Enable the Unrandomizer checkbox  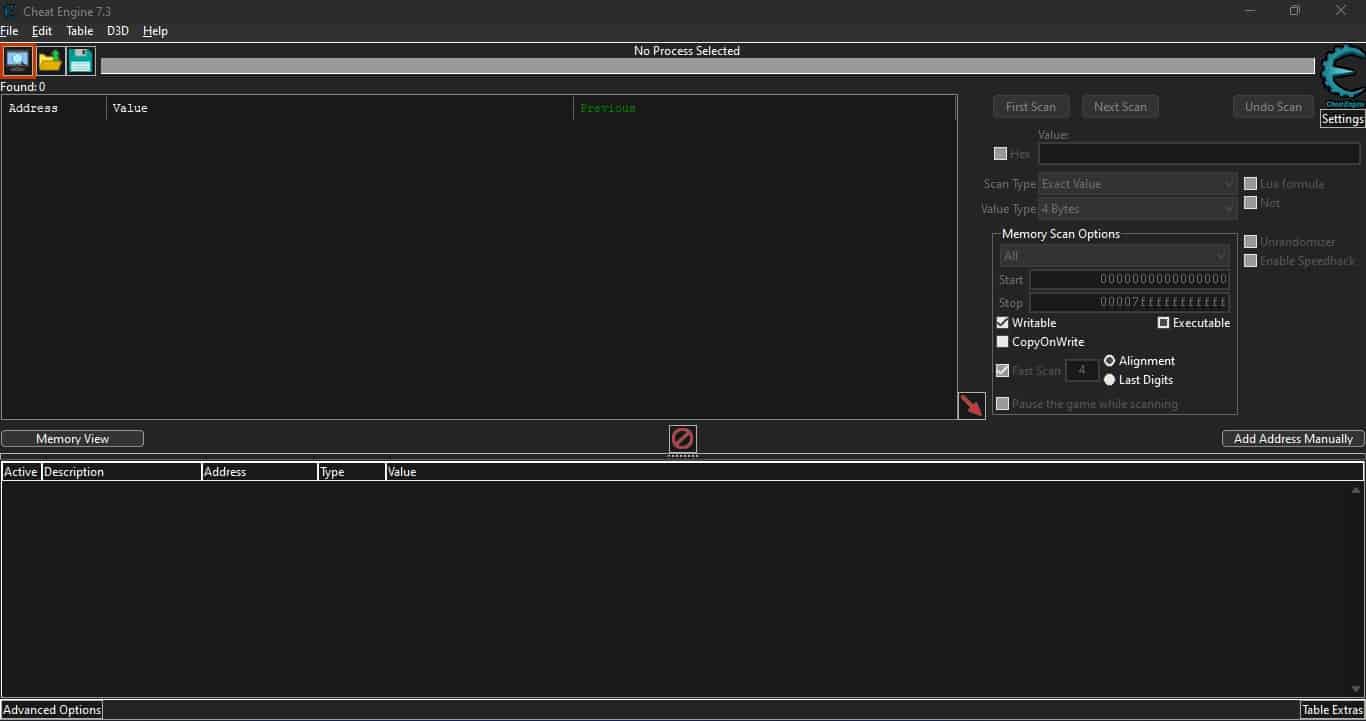[x=1250, y=242]
